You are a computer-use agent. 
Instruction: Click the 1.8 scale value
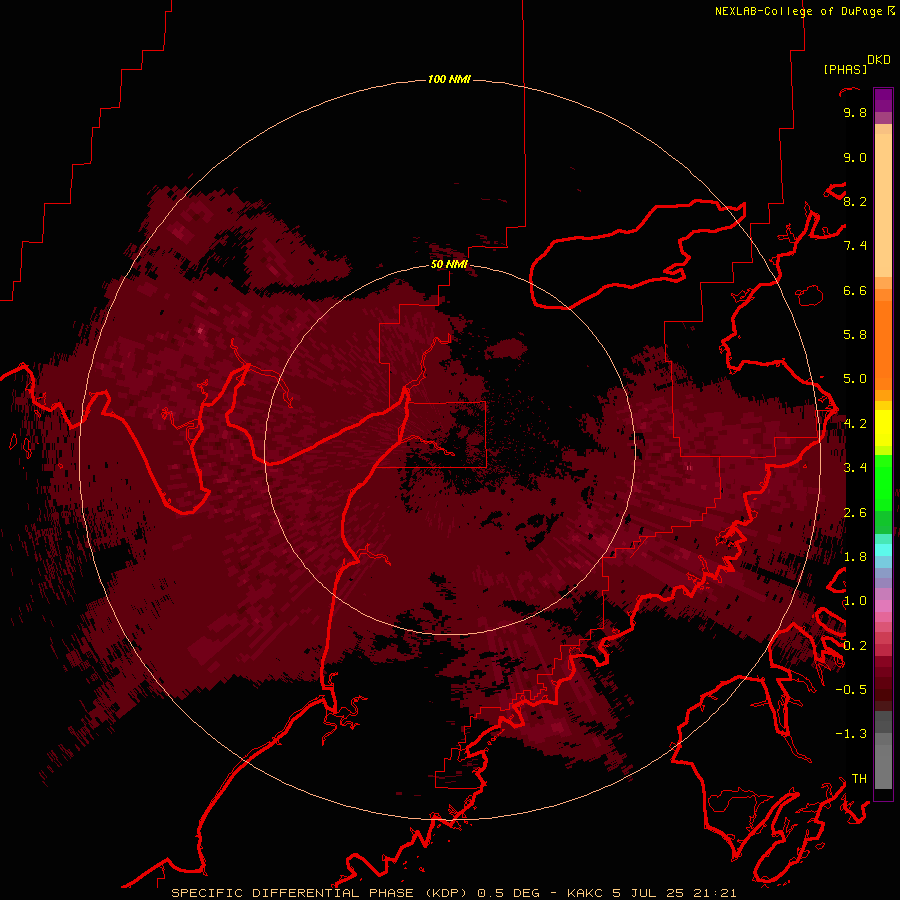[855, 557]
